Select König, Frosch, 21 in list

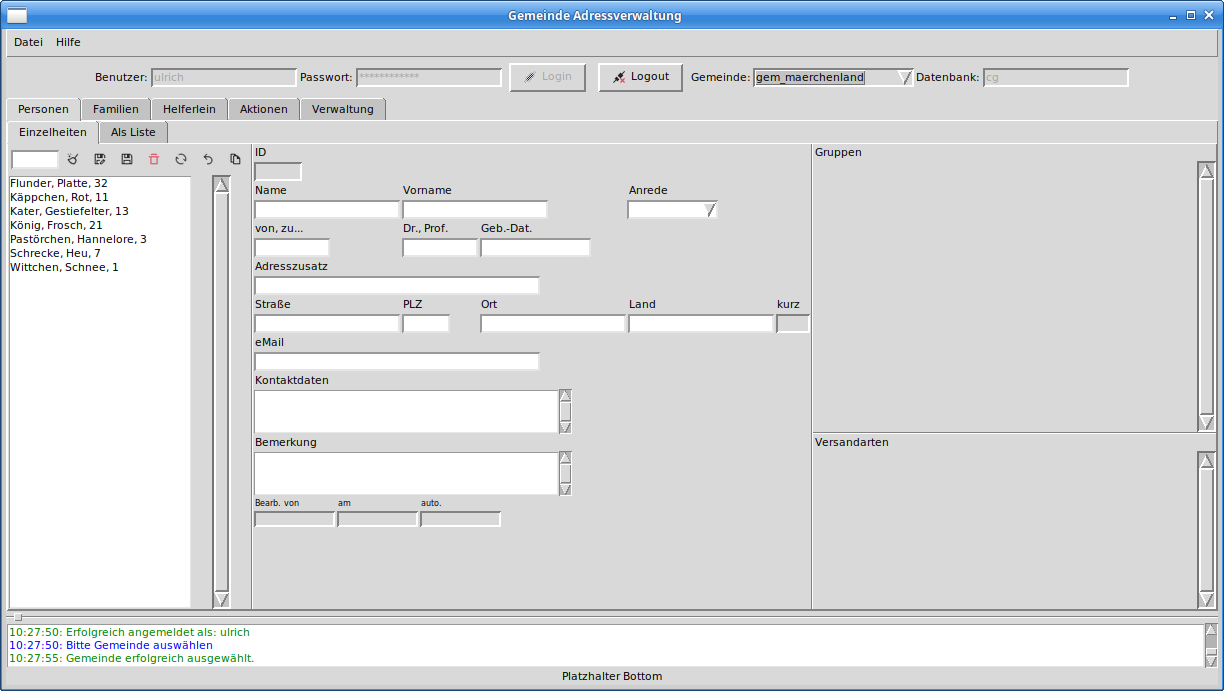(x=56, y=225)
